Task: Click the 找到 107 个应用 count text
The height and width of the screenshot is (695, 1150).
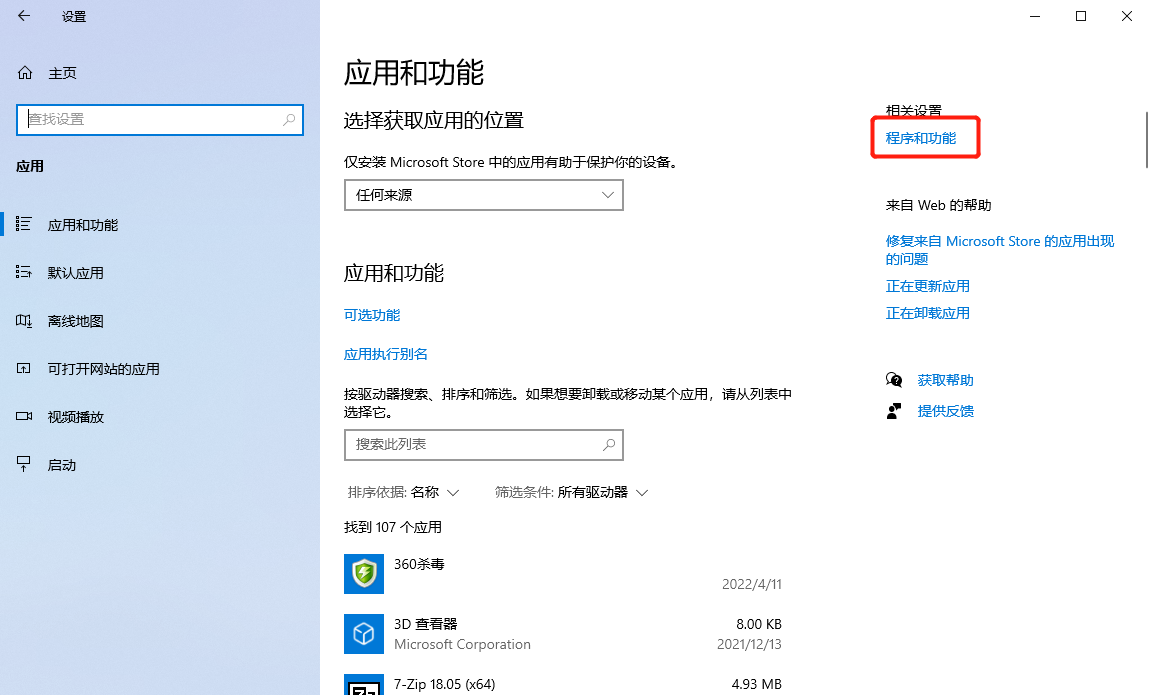Action: [x=393, y=527]
